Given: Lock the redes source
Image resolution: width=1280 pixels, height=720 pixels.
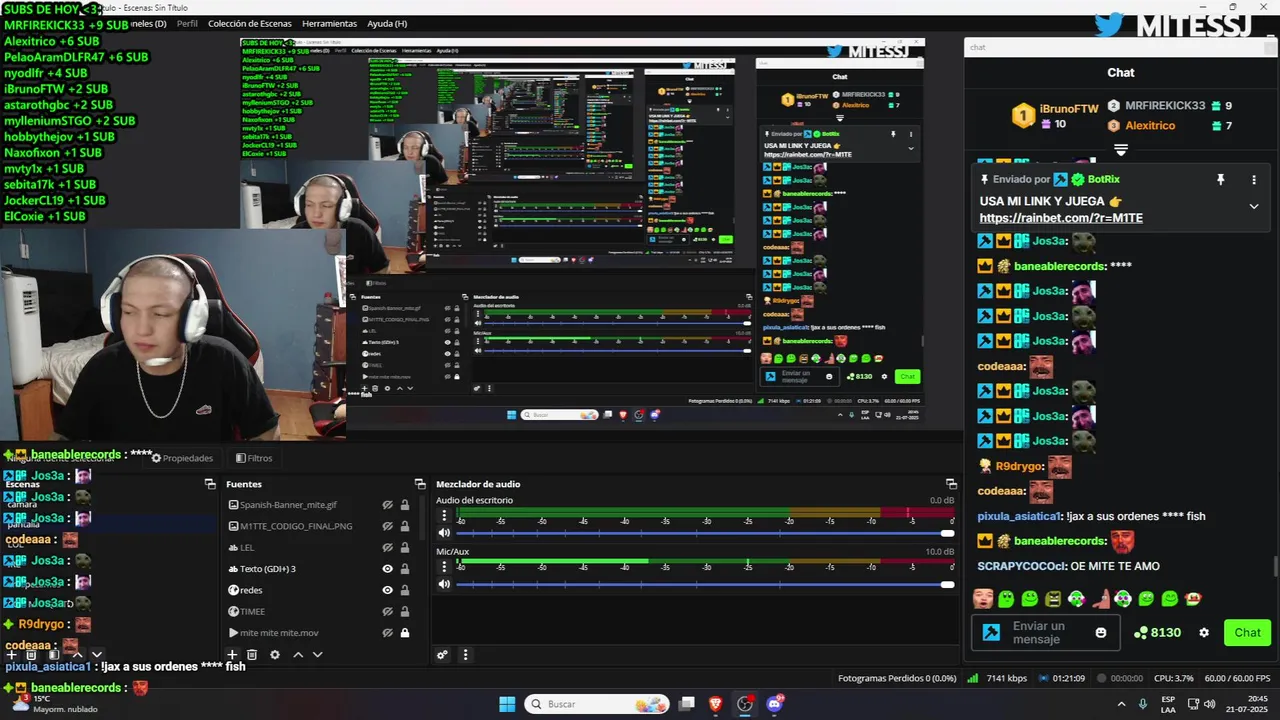Looking at the screenshot, I should pyautogui.click(x=405, y=590).
